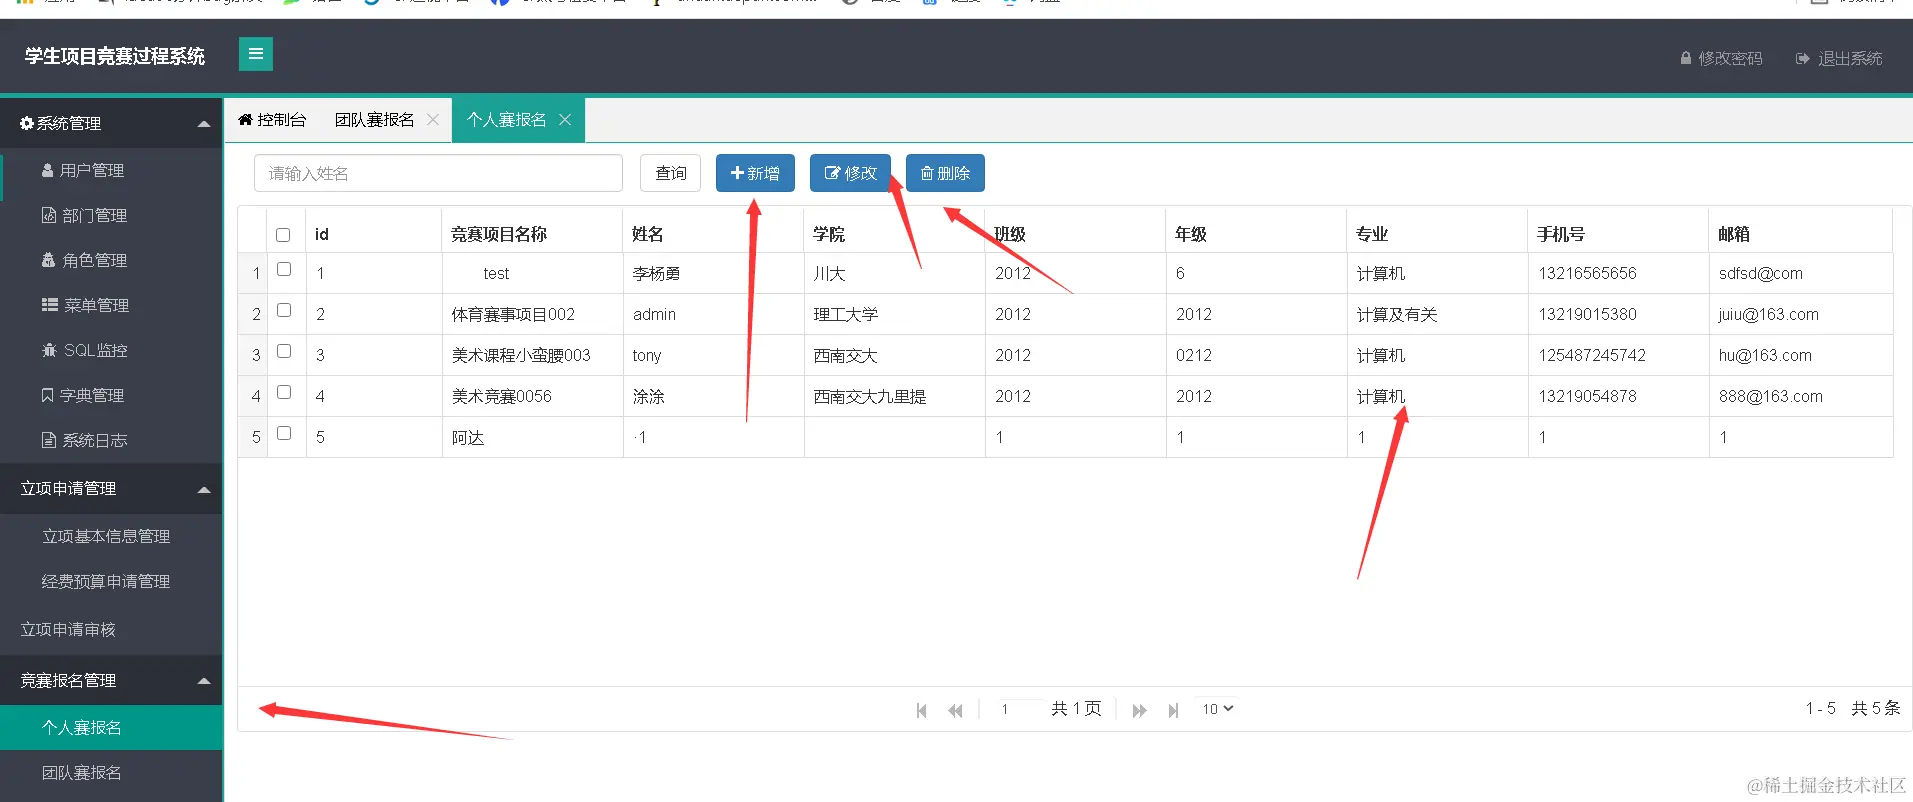Open 部门管理 in the sidebar
The image size is (1913, 802).
click(x=111, y=216)
